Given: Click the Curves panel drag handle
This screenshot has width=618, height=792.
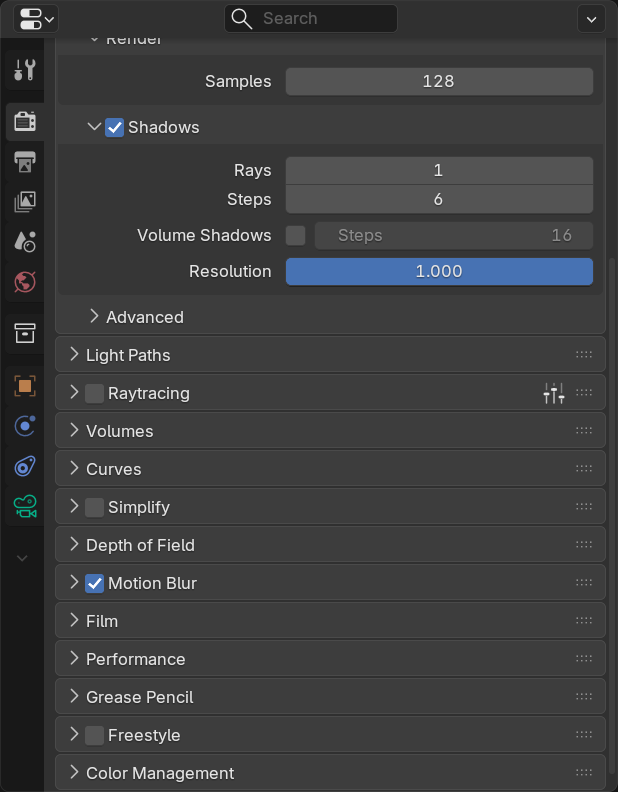Looking at the screenshot, I should [x=584, y=469].
